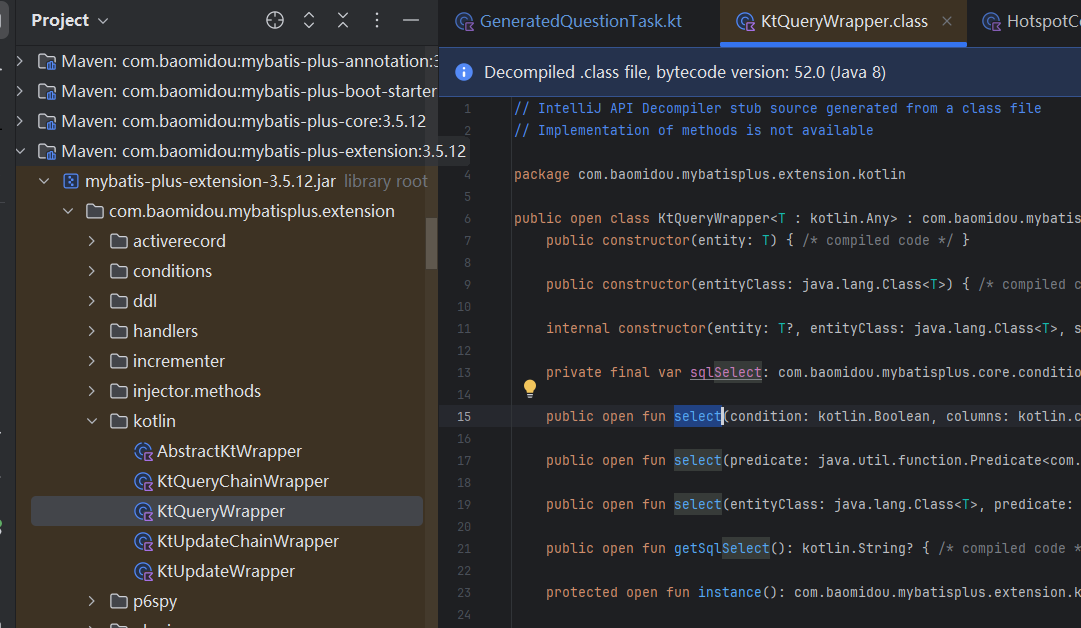Click the yellow lightbulb intention icon

[x=529, y=389]
